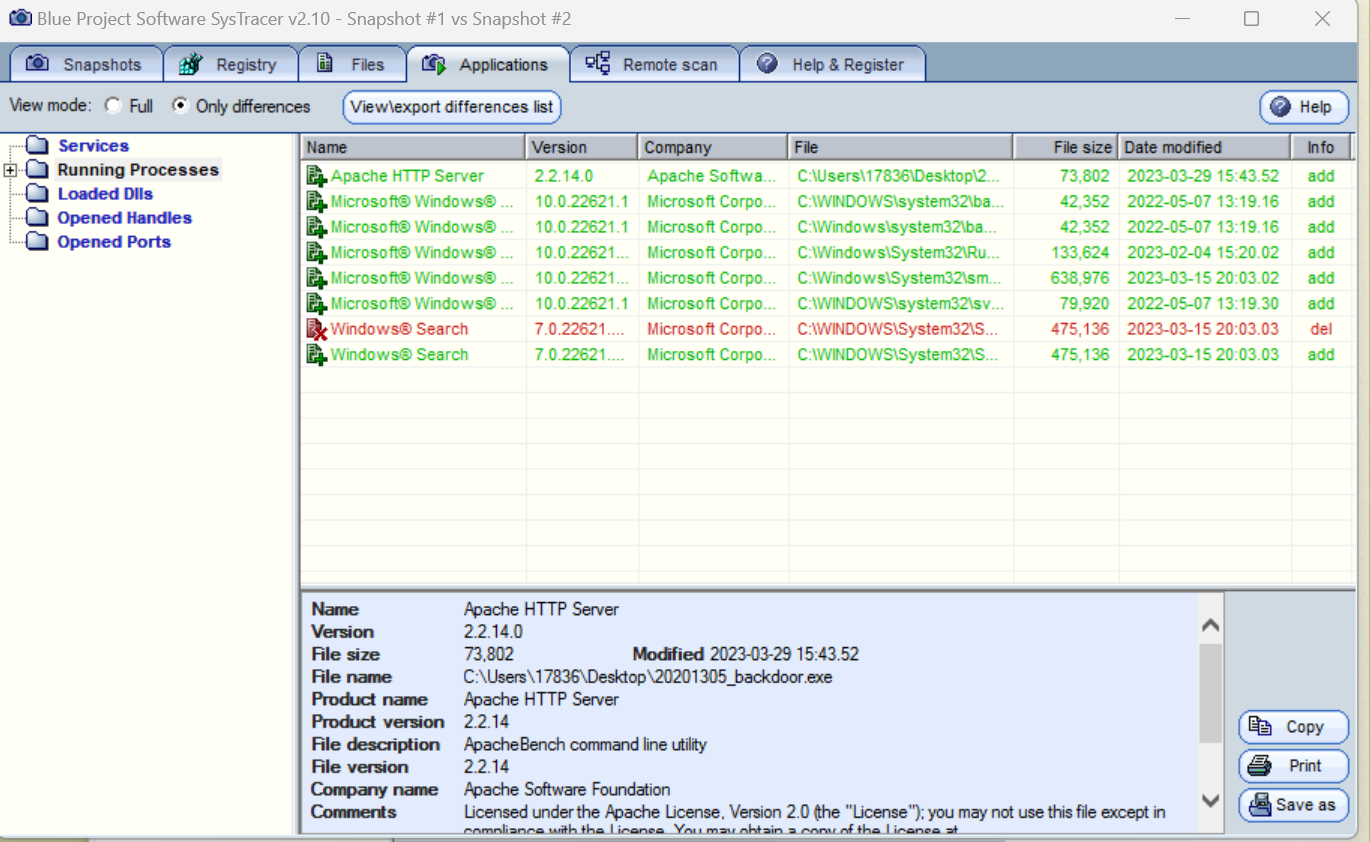Screen dimensions: 1370x842
Task: Click the Print button
Action: pos(1293,766)
